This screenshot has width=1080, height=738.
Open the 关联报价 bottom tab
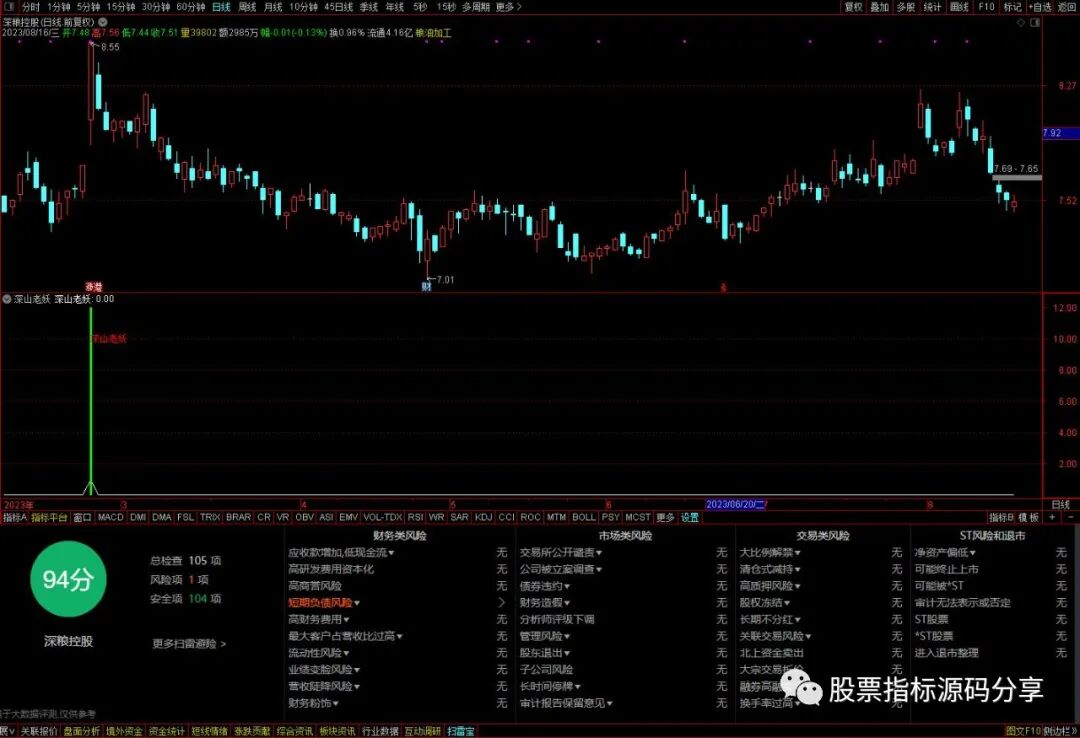coord(39,731)
